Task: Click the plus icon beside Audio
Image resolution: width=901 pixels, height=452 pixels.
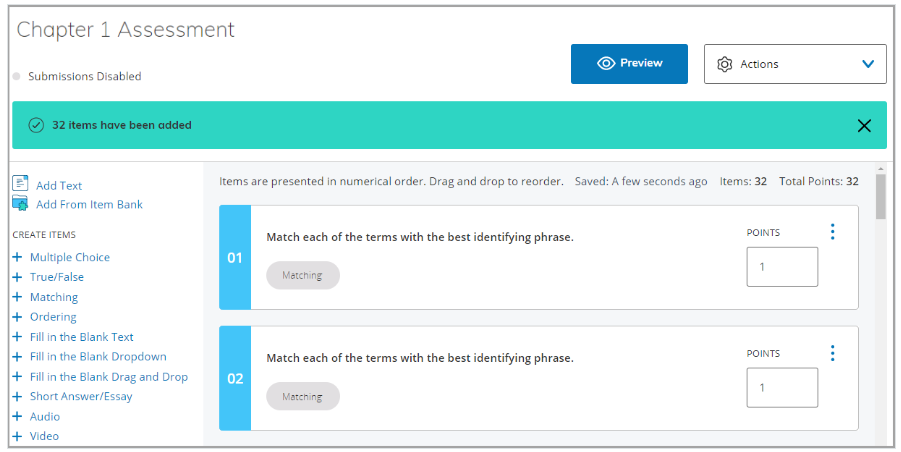Action: [17, 416]
